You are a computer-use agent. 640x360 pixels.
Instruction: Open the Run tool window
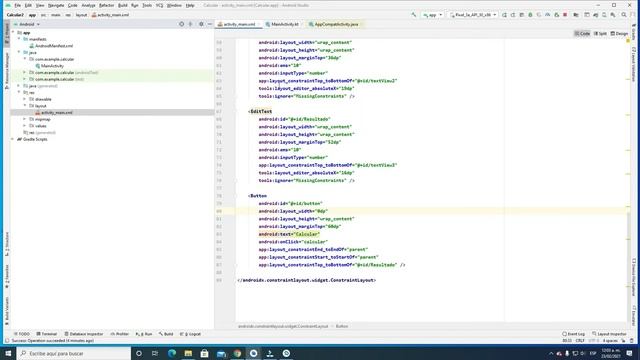point(144,334)
